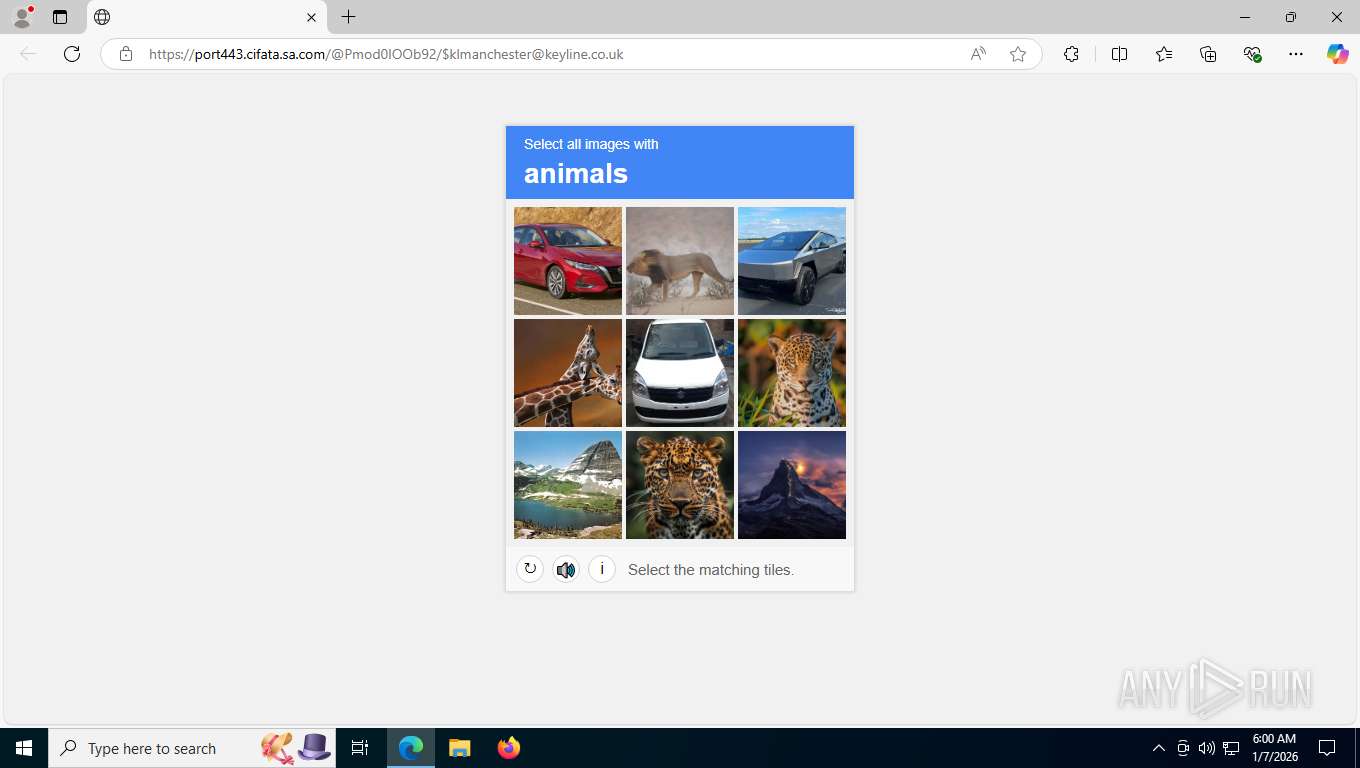Open the volume control in tray
Viewport: 1360px width, 768px height.
click(1207, 748)
